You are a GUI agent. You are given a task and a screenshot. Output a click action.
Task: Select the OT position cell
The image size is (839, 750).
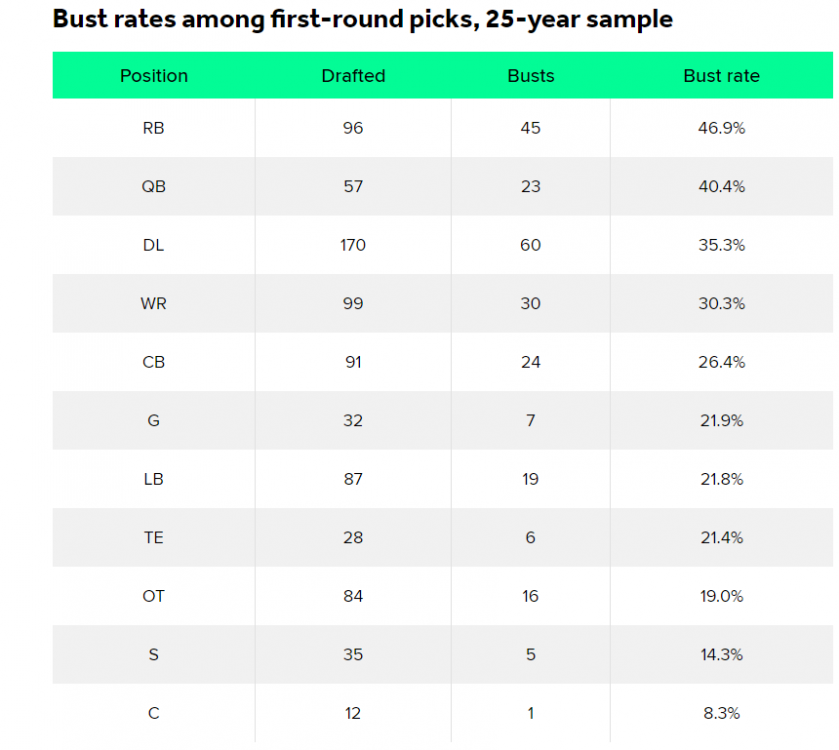coord(153,596)
